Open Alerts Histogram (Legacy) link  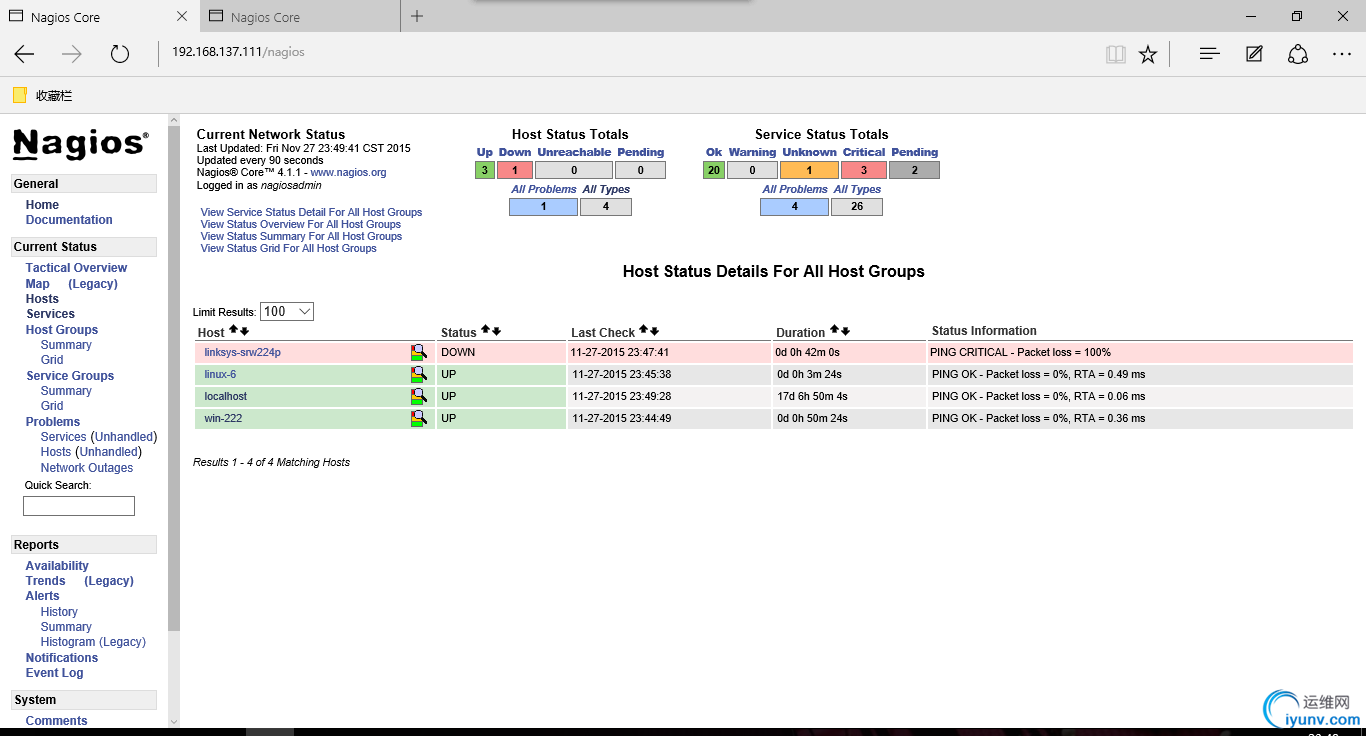coord(93,642)
